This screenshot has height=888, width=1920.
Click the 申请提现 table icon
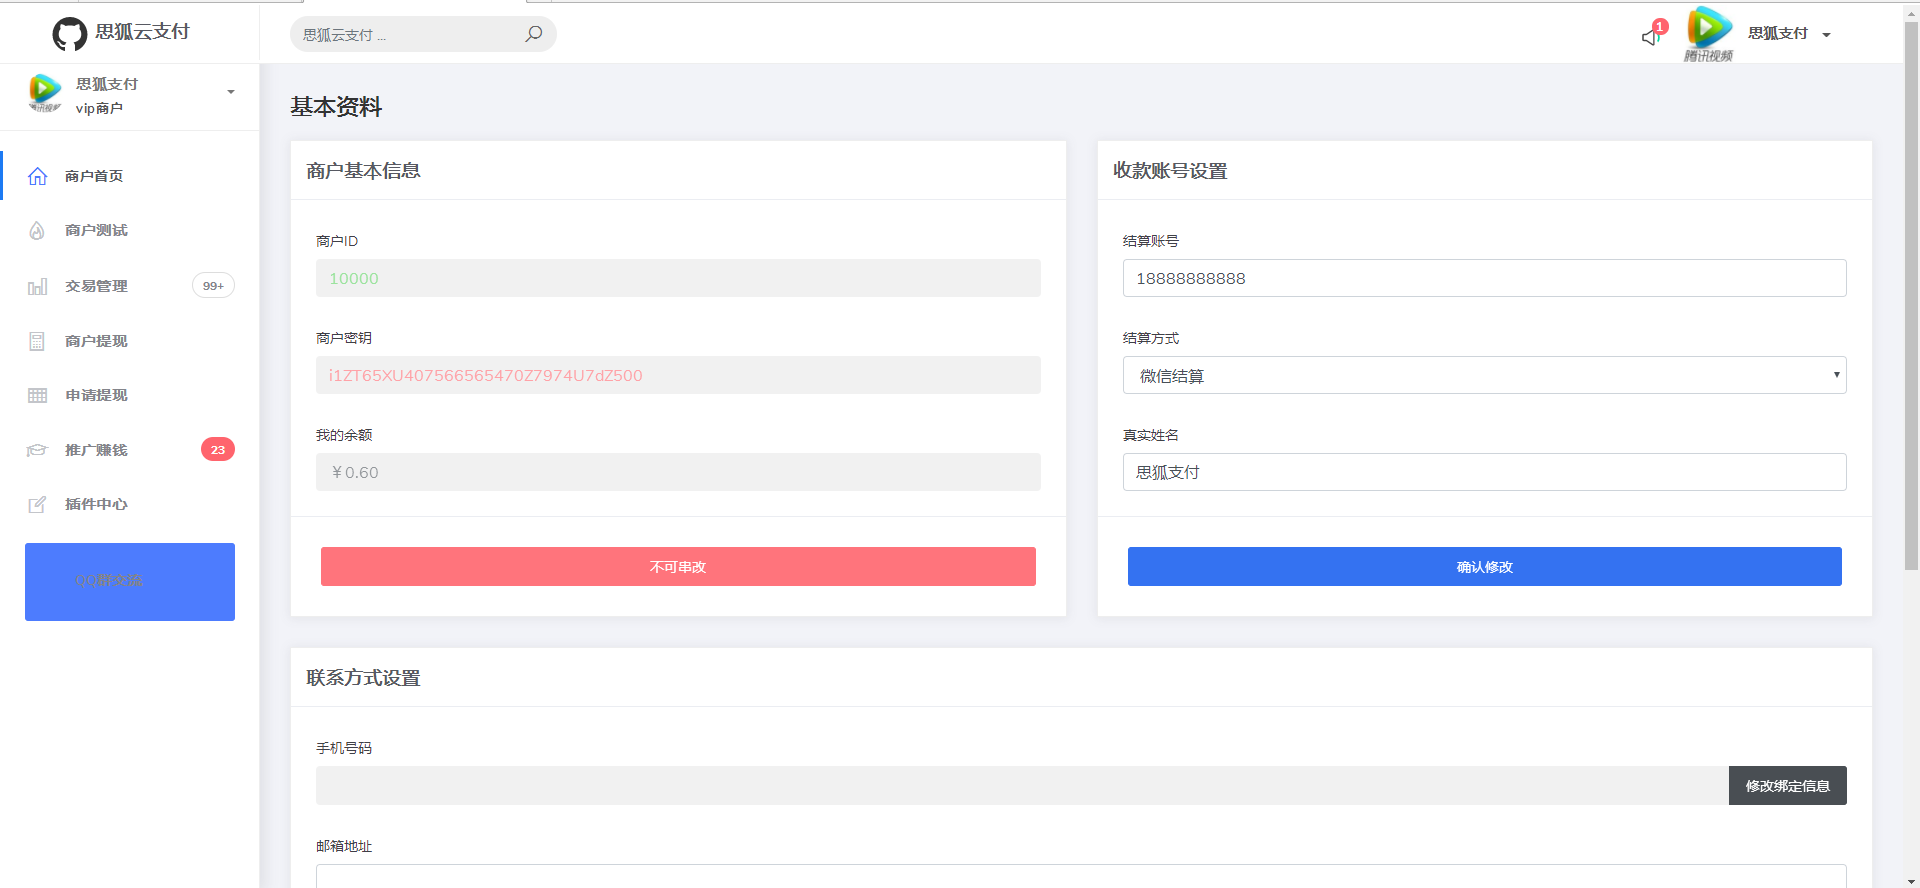37,396
